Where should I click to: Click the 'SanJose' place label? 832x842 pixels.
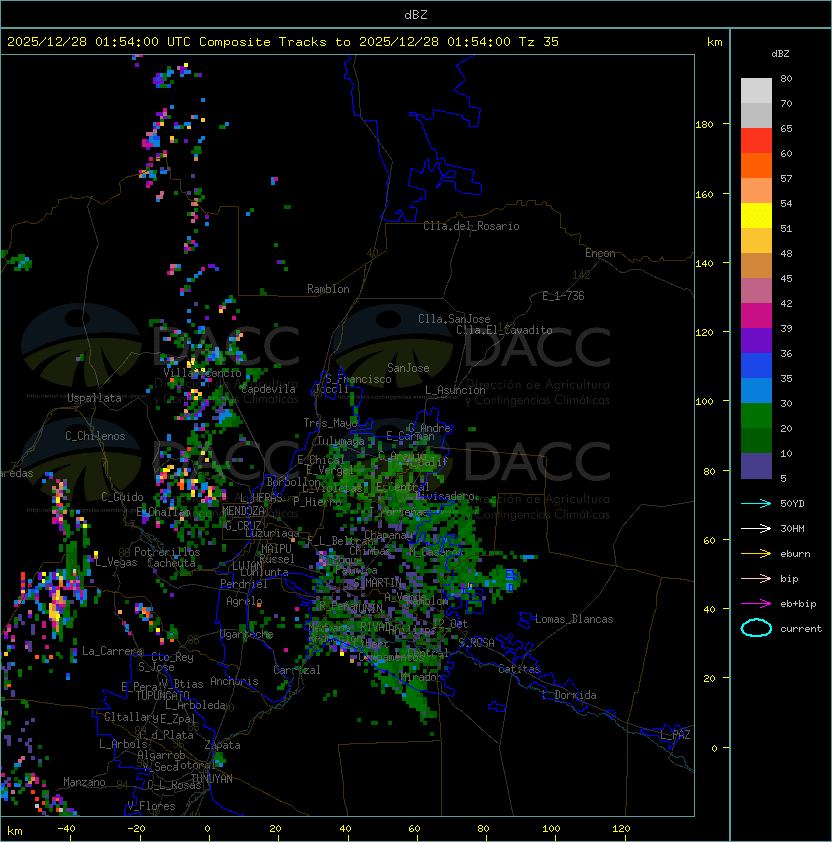[408, 368]
